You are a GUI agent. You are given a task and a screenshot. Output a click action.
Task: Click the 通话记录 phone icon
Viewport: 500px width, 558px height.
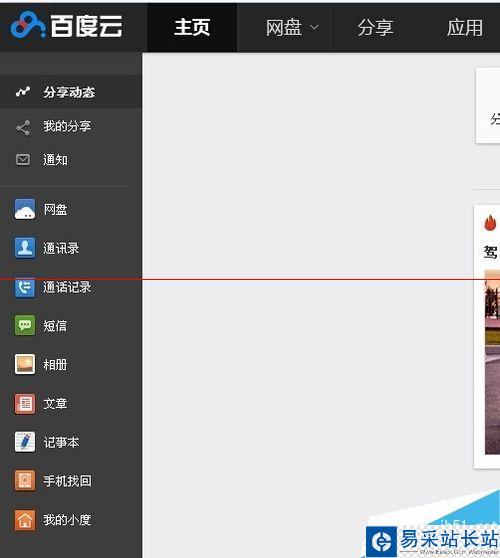tap(25, 287)
